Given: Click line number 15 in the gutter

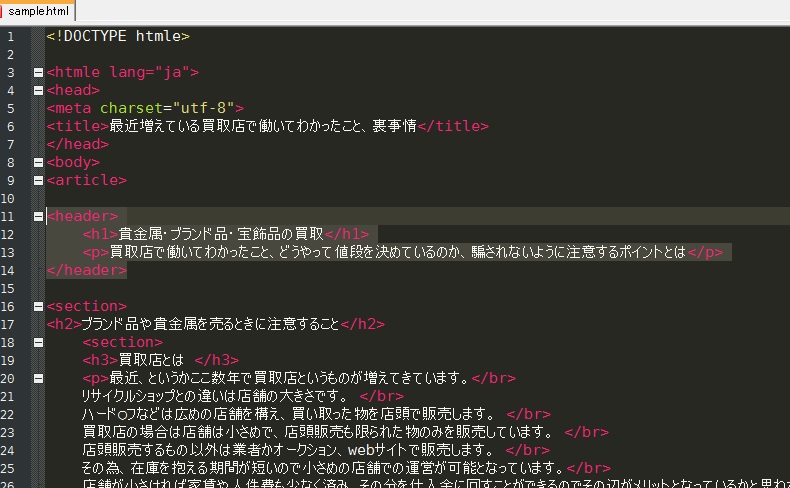Looking at the screenshot, I should [x=8, y=289].
